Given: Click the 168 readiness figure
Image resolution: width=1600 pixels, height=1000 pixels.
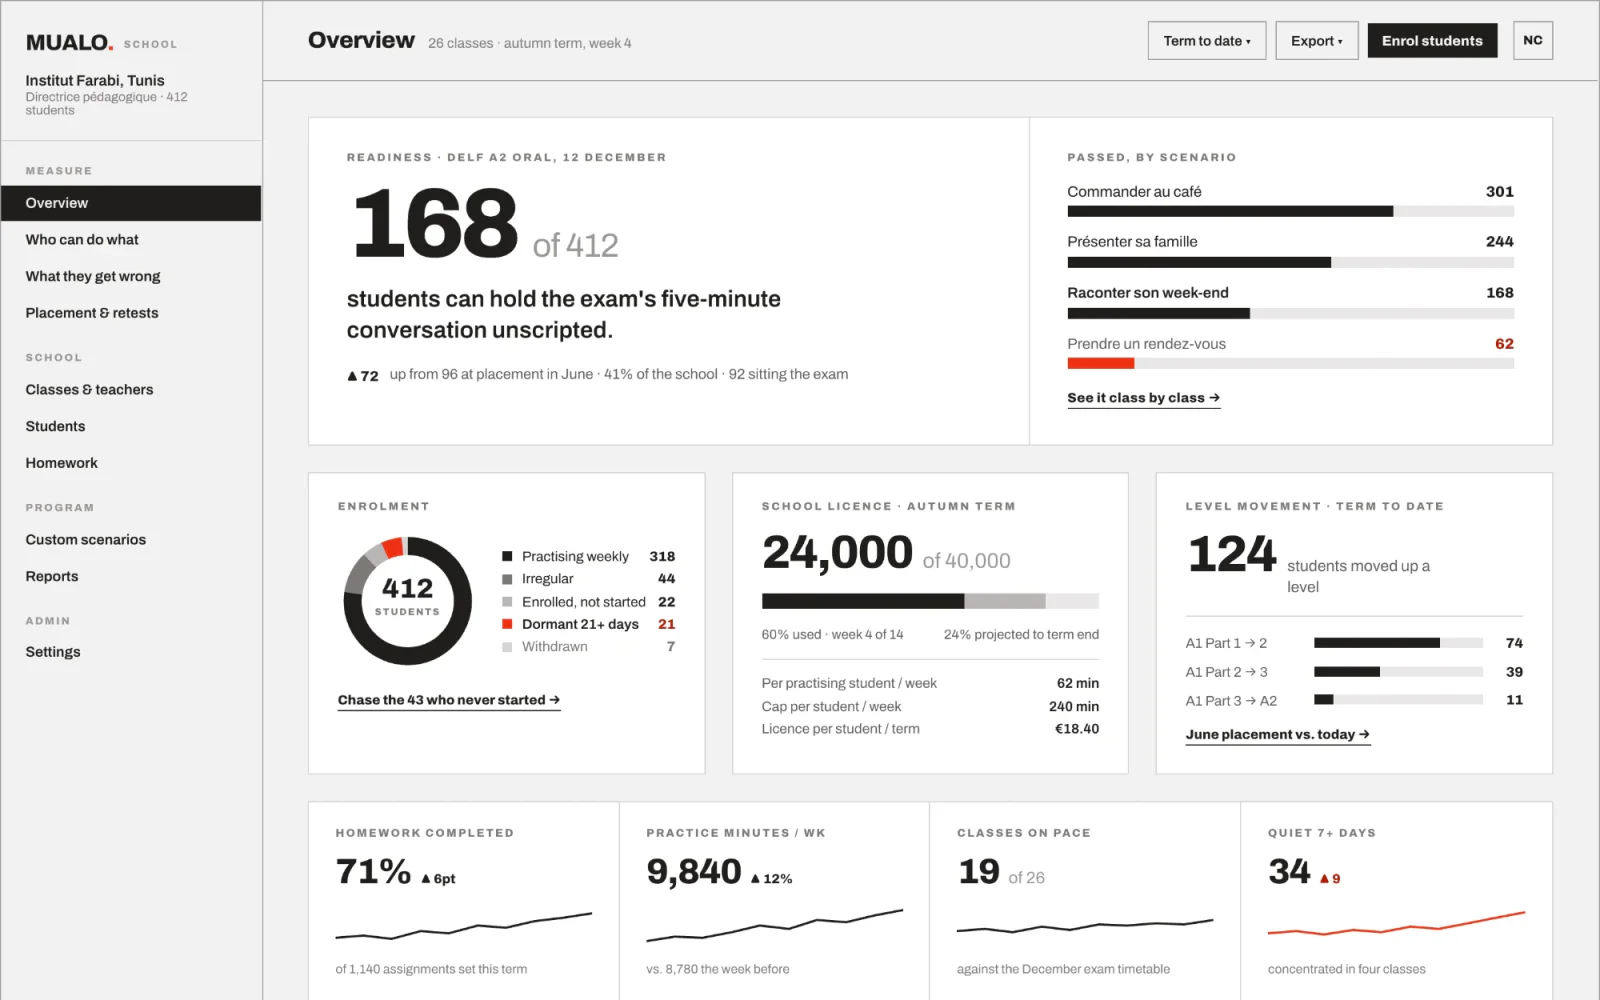Looking at the screenshot, I should pos(436,222).
